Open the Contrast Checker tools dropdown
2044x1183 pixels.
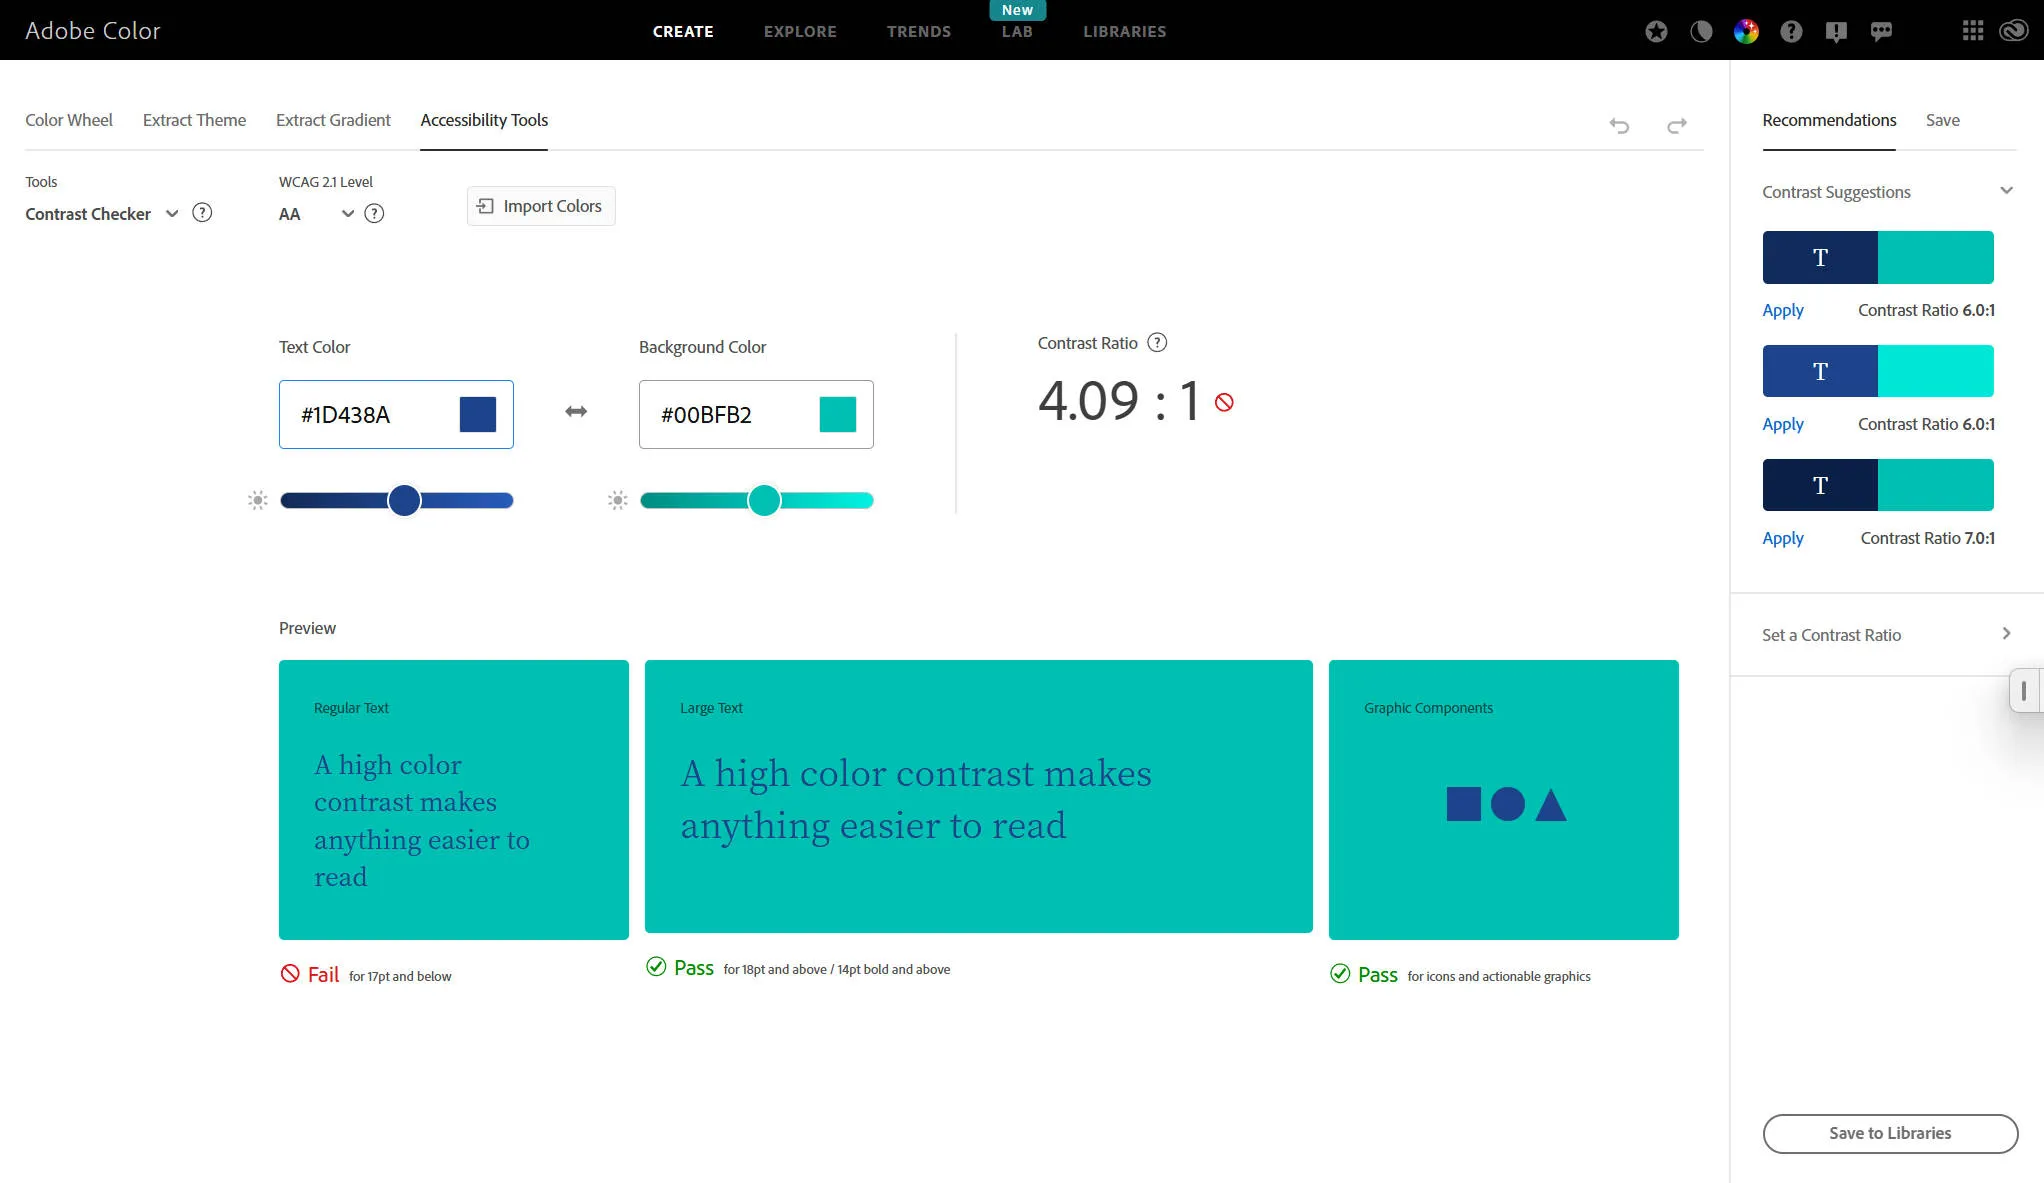102,214
